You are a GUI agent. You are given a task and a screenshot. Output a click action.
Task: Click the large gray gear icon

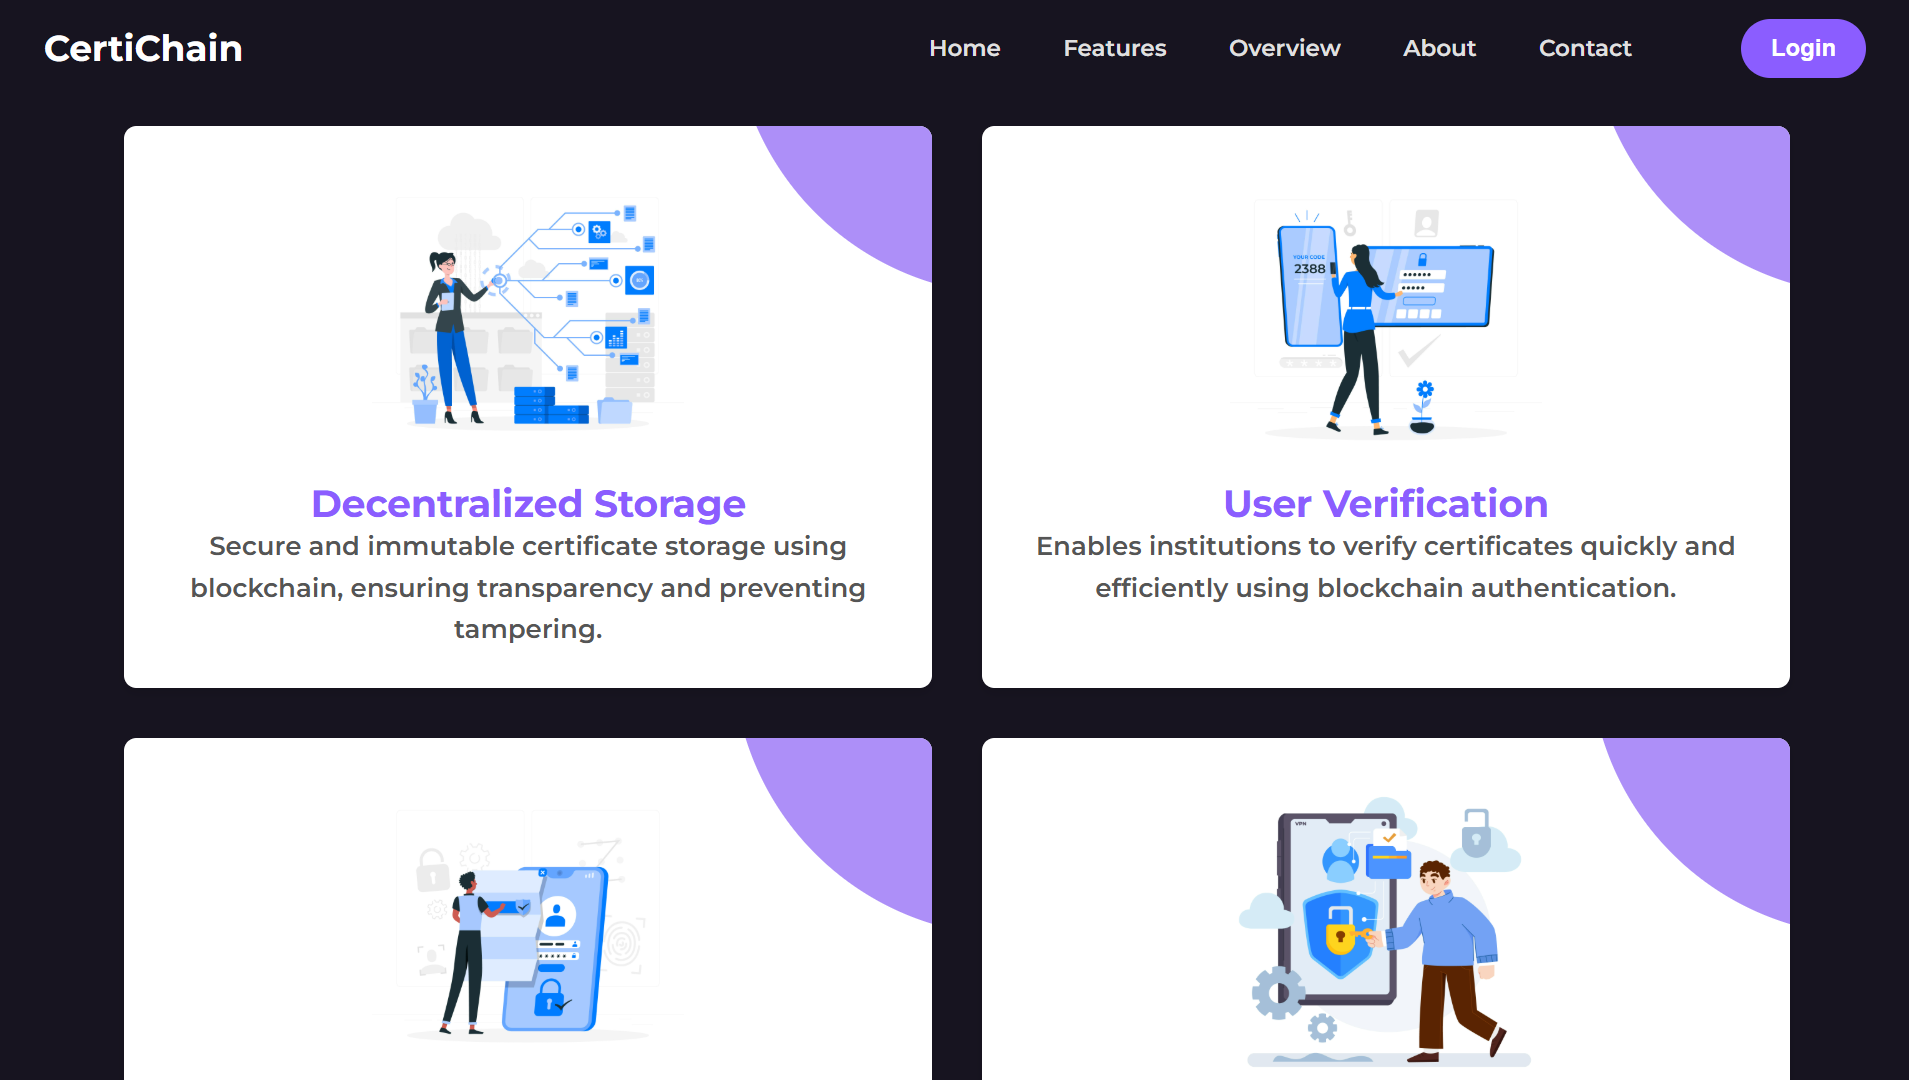click(x=1278, y=992)
